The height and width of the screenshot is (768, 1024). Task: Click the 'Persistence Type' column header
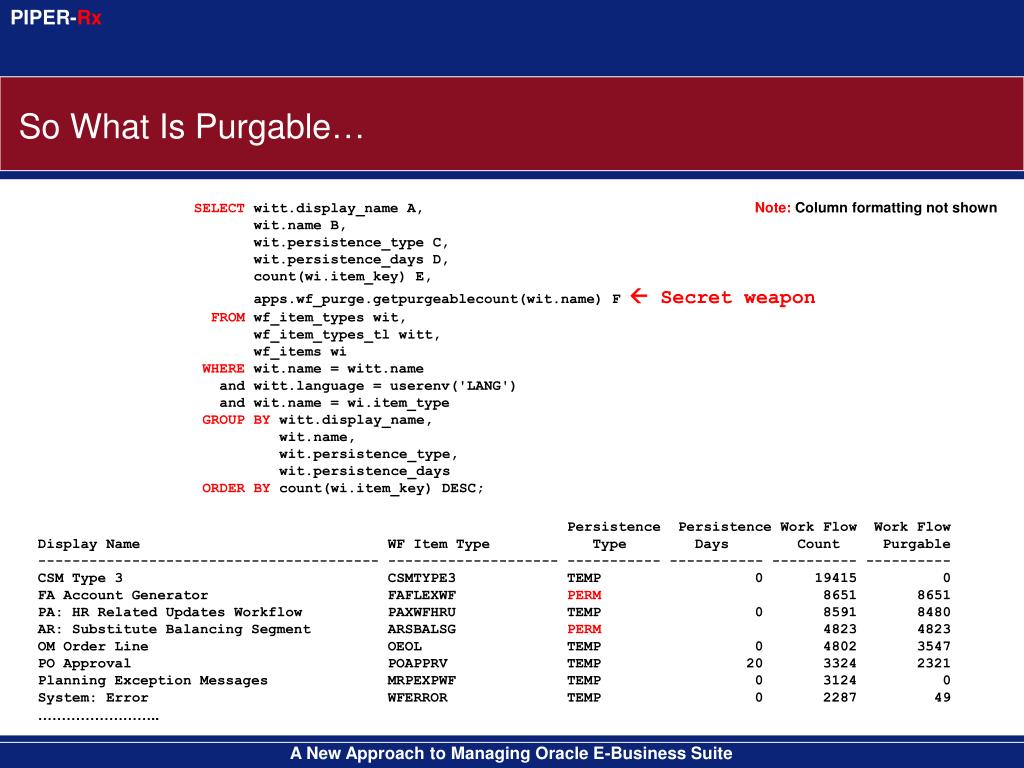tap(614, 536)
